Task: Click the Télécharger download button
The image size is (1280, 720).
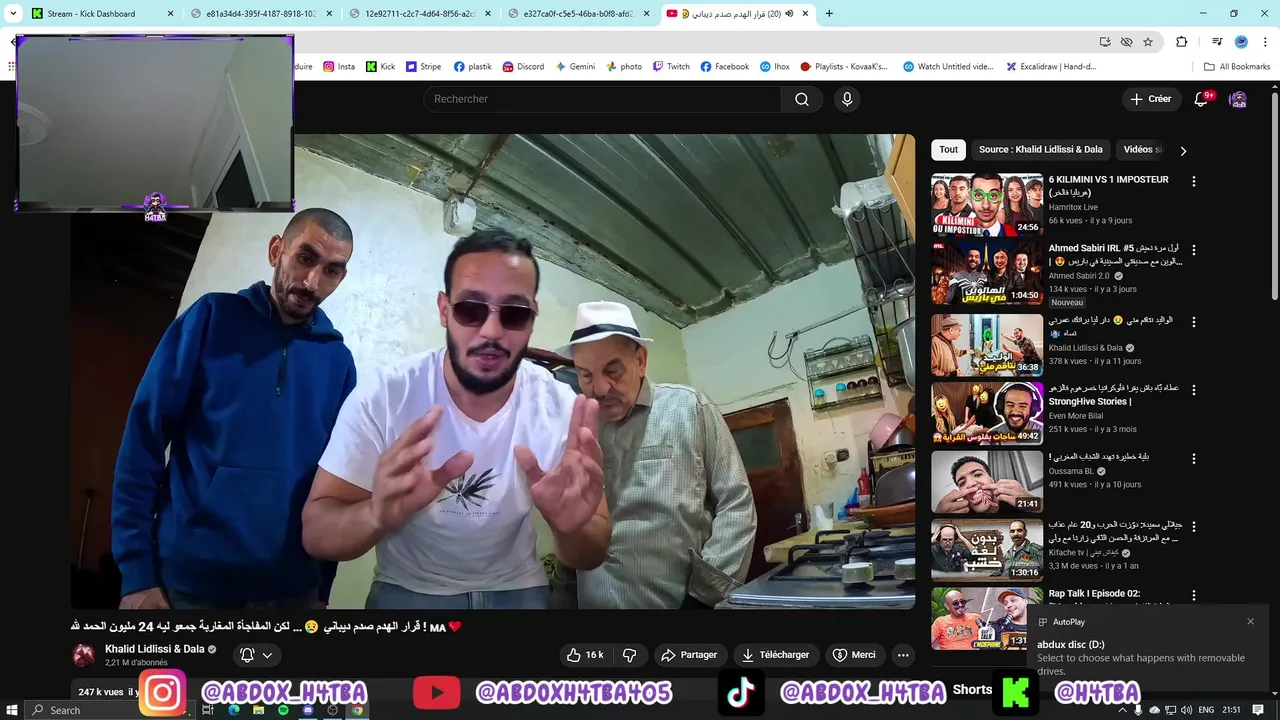Action: click(x=775, y=655)
